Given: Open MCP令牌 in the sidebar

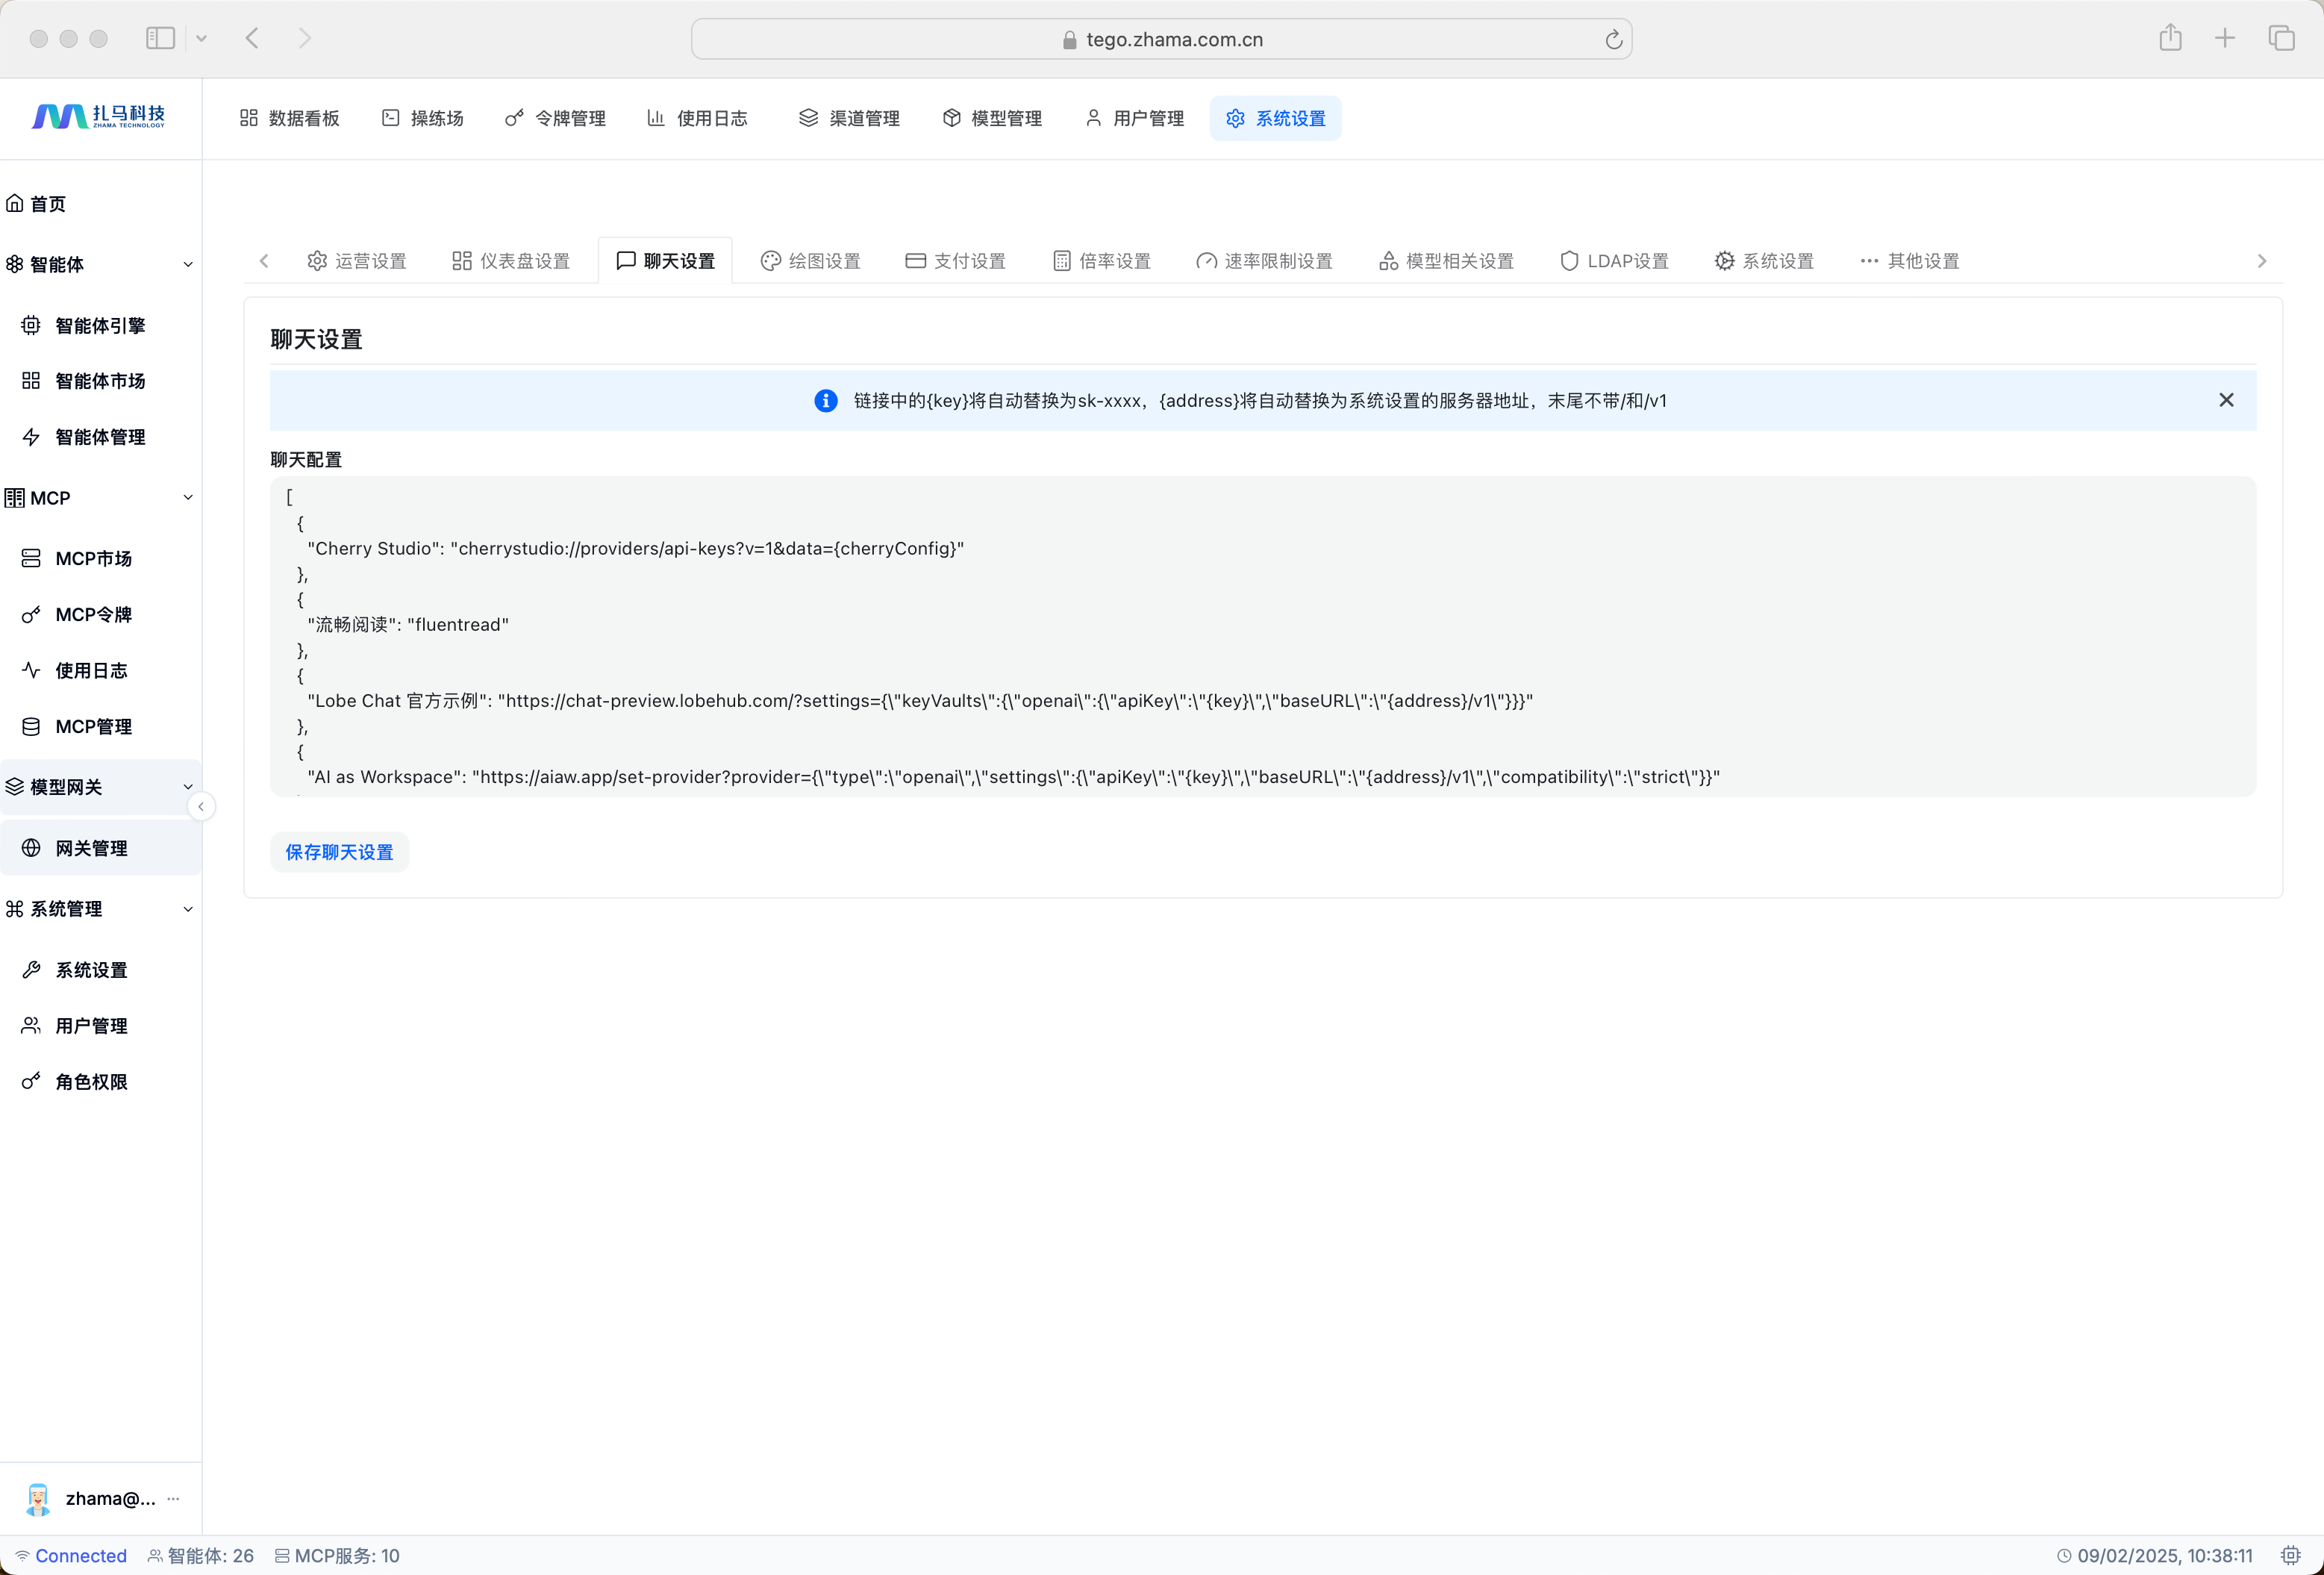Looking at the screenshot, I should (93, 615).
